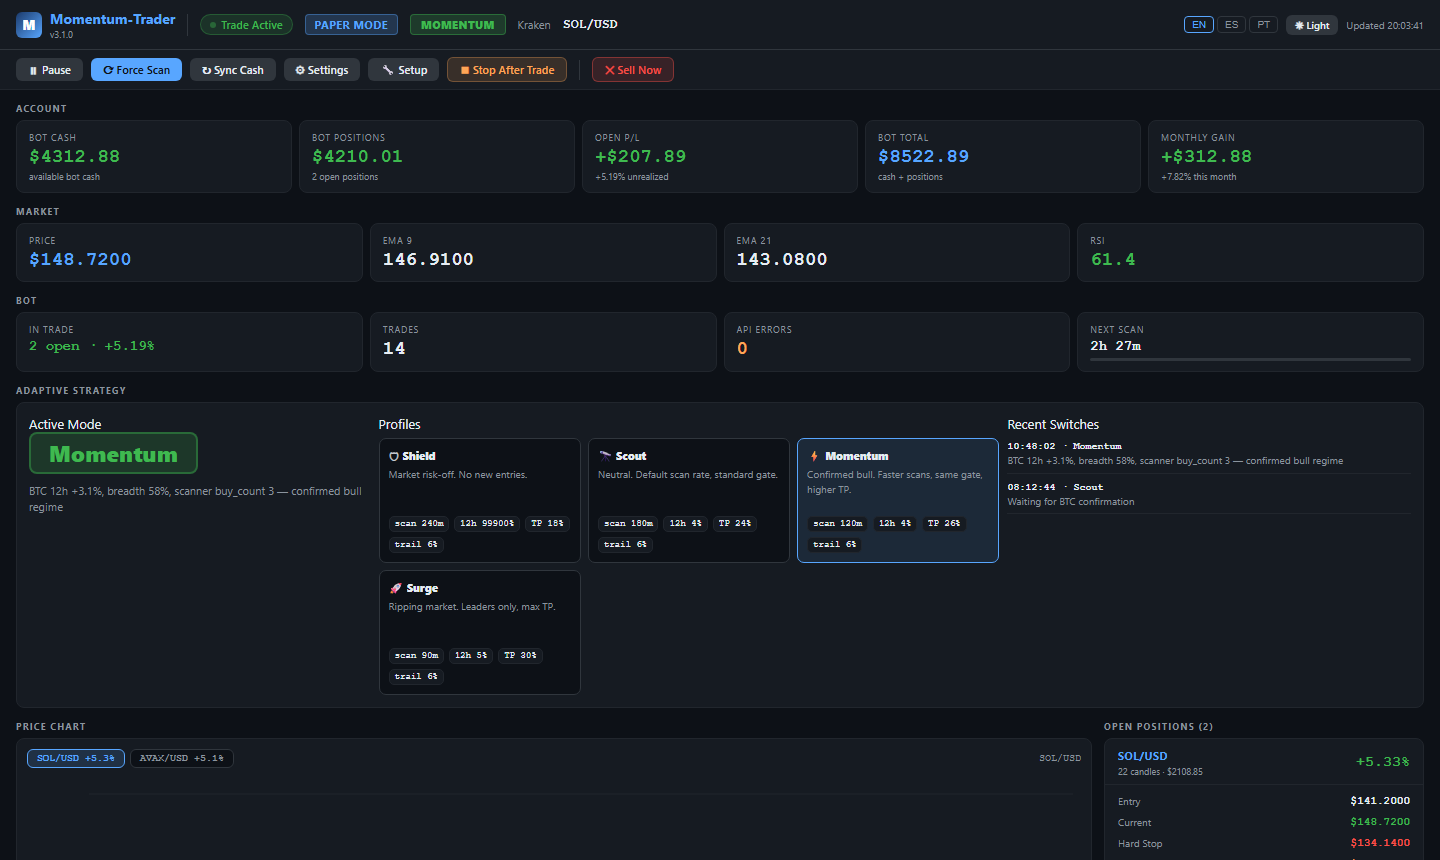Viewport: 1440px width, 860px height.
Task: Toggle the Light theme
Action: point(1312,25)
